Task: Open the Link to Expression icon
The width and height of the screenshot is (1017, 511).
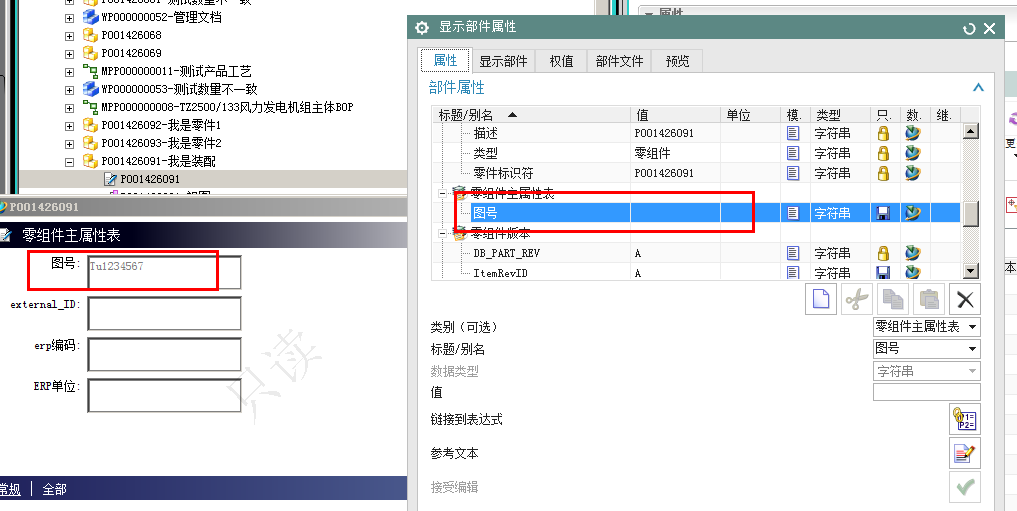Action: tap(964, 419)
